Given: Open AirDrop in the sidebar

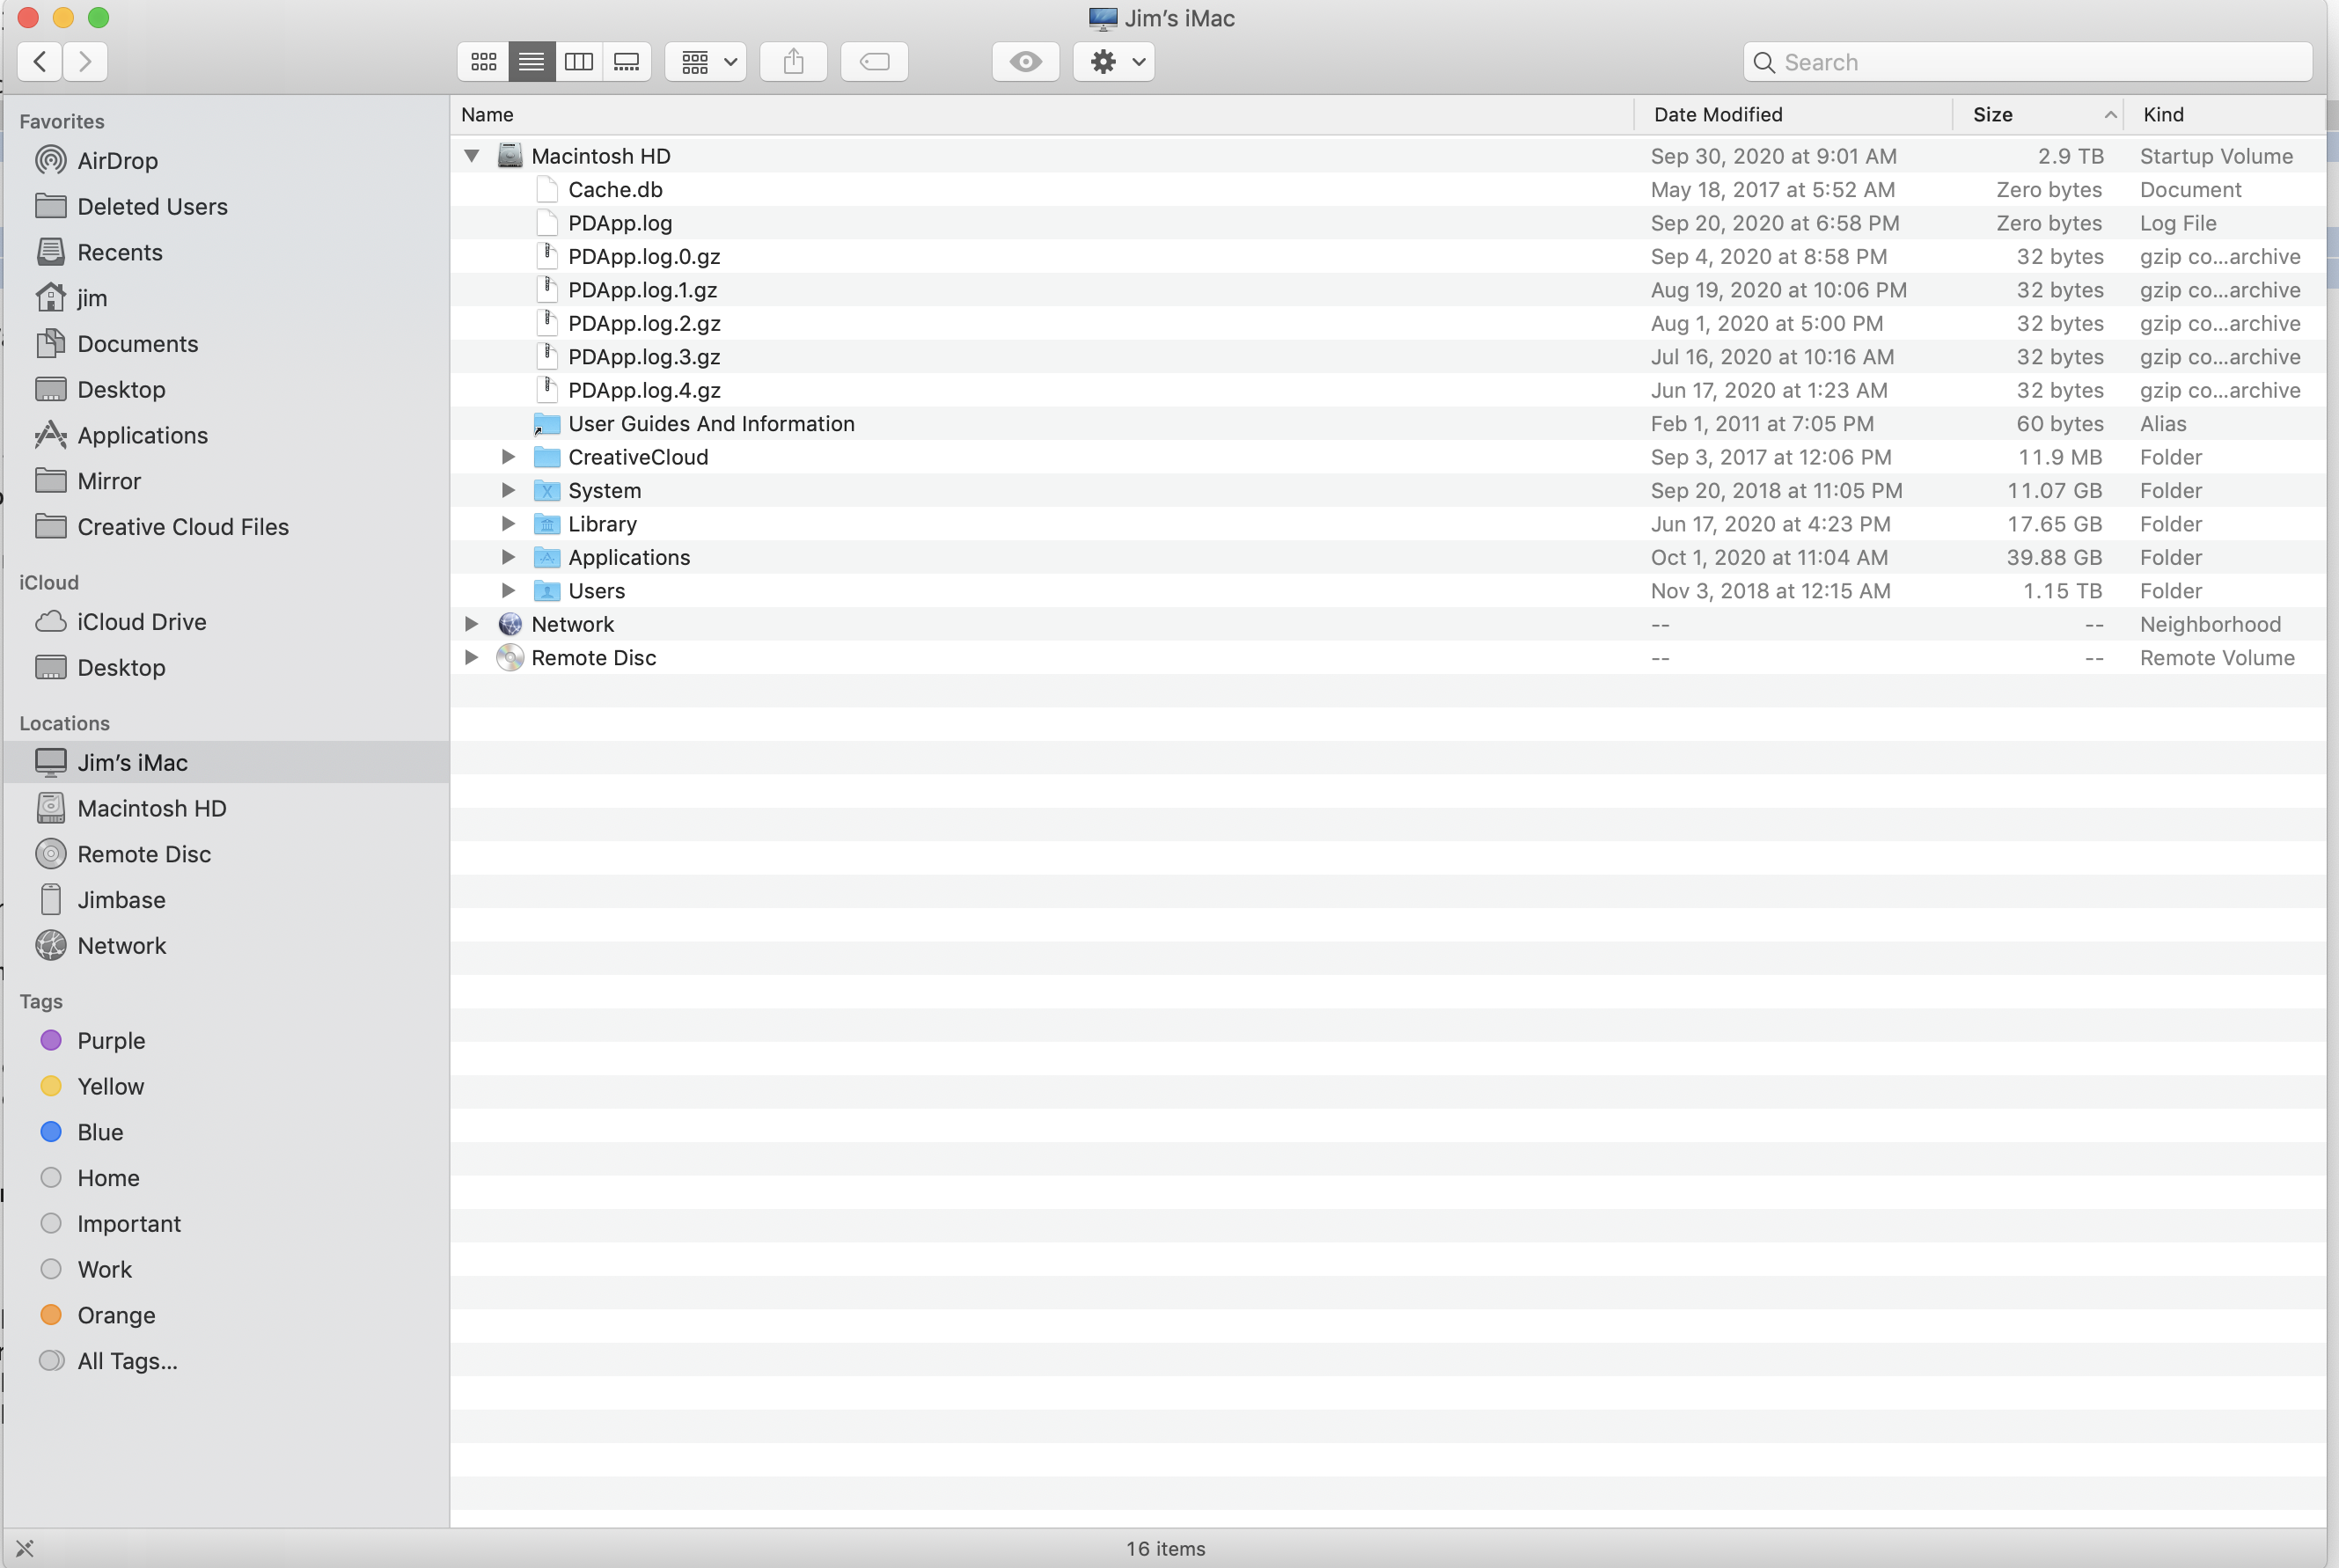Looking at the screenshot, I should point(117,161).
